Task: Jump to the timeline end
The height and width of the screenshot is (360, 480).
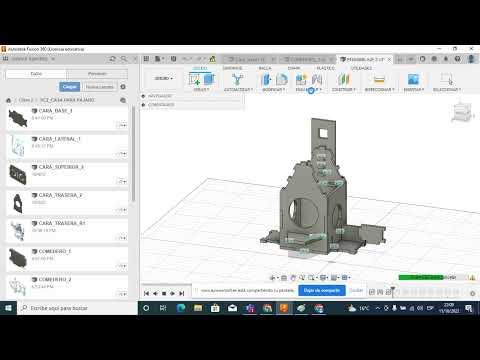Action: [181, 293]
